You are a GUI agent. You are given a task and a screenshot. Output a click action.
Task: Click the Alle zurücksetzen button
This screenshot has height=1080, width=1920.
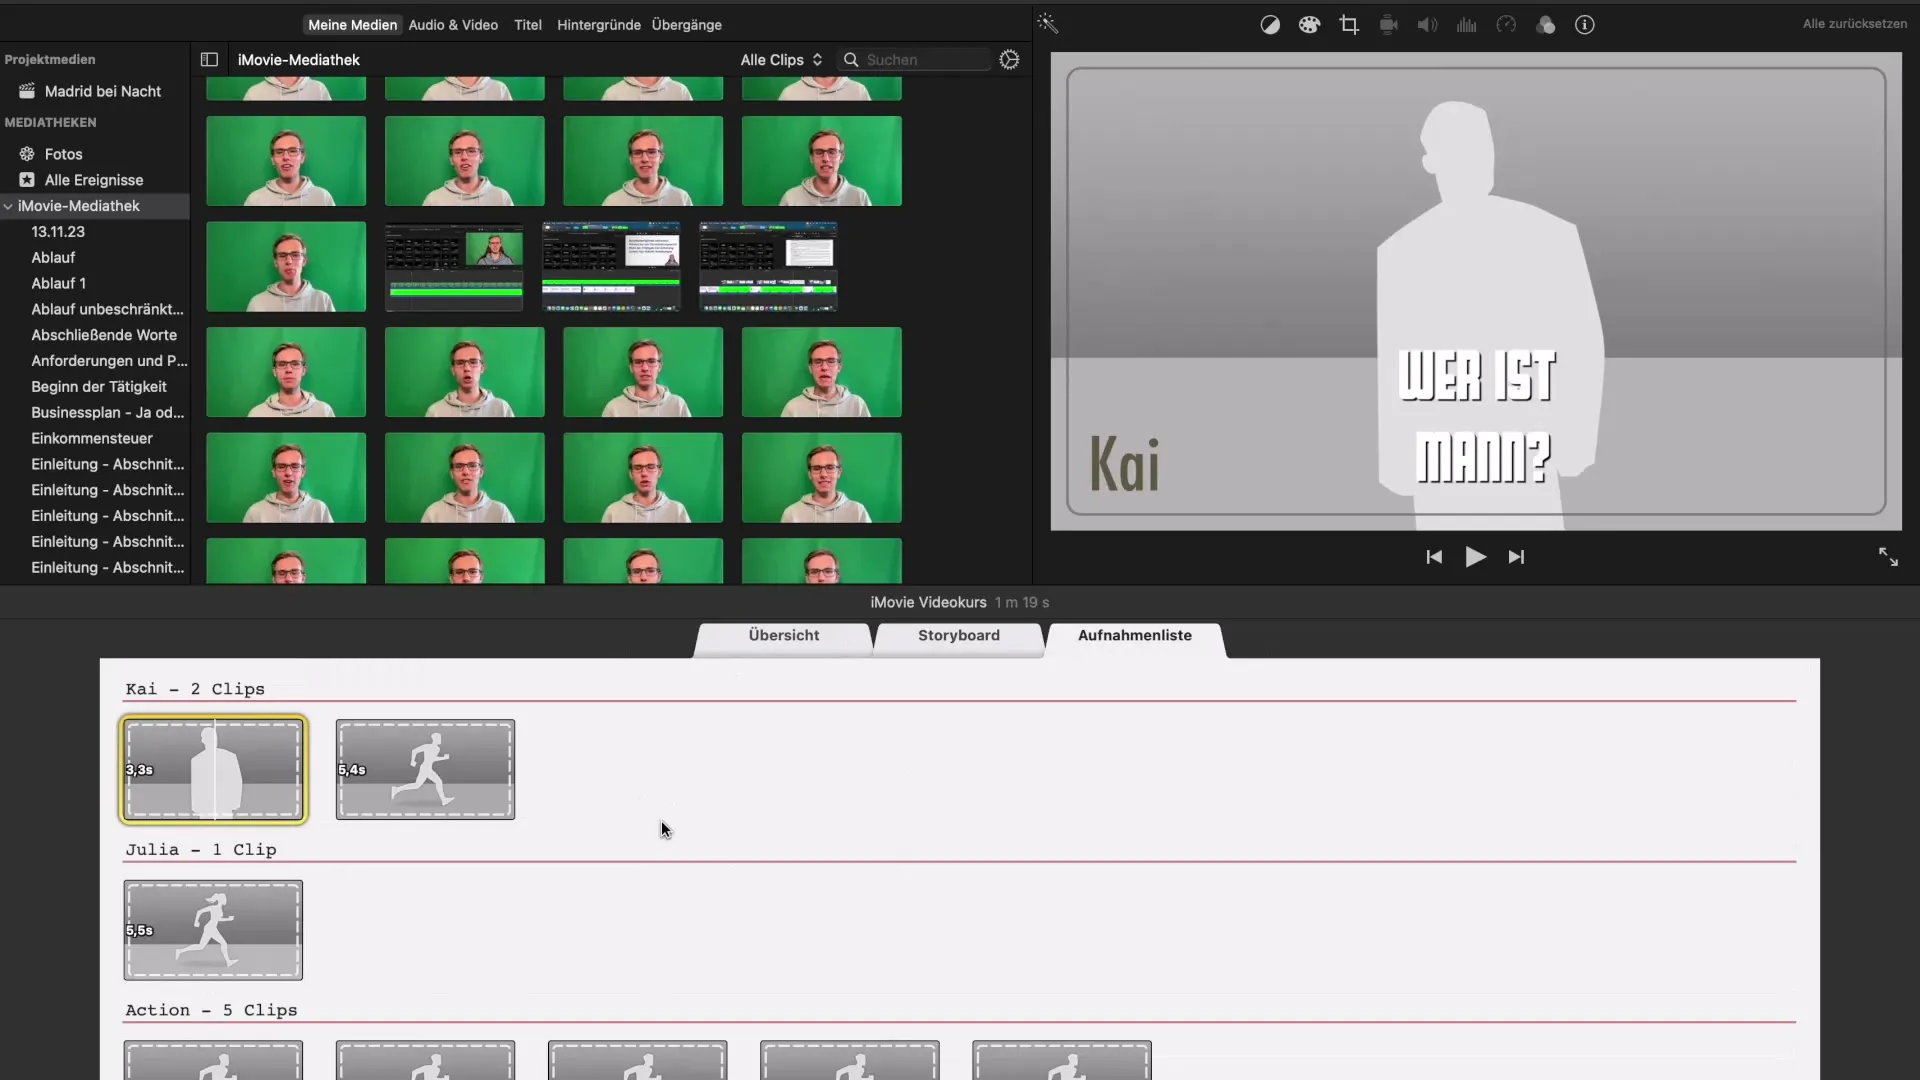pos(1854,24)
